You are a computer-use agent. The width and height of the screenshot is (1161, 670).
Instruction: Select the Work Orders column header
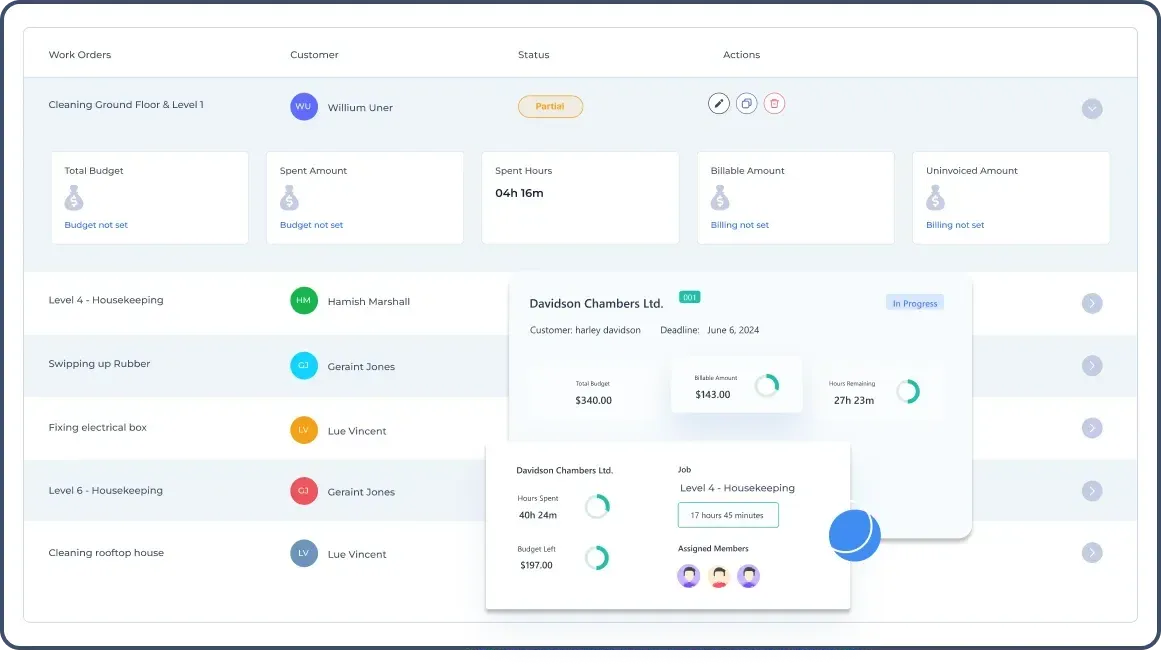80,55
